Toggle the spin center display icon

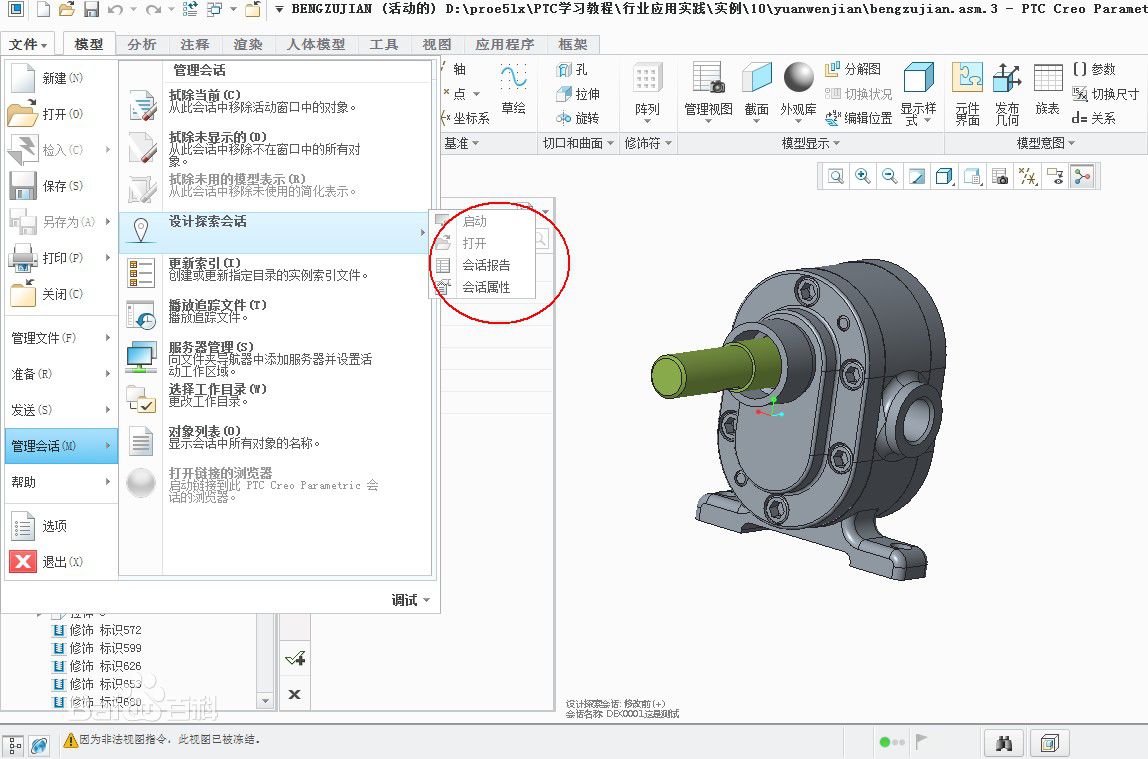[x=1081, y=177]
